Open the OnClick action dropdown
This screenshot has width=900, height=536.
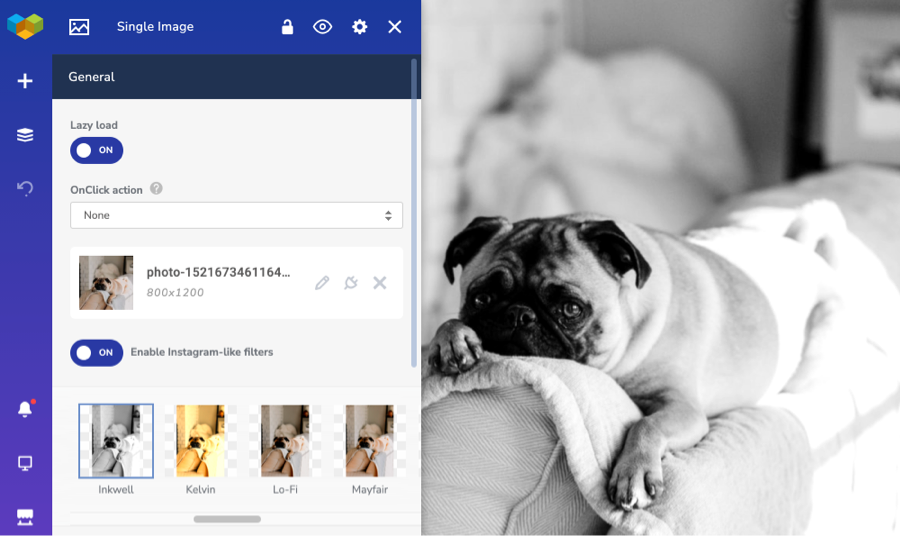(x=236, y=215)
